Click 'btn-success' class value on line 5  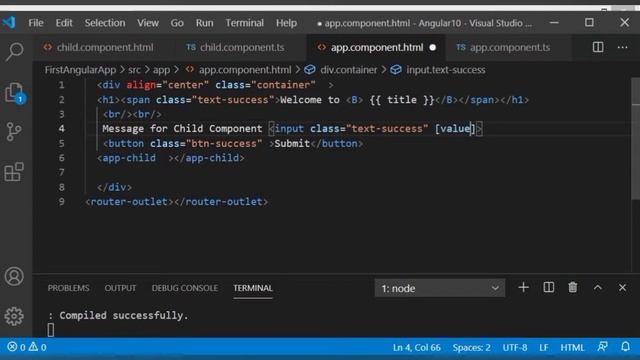coord(224,144)
